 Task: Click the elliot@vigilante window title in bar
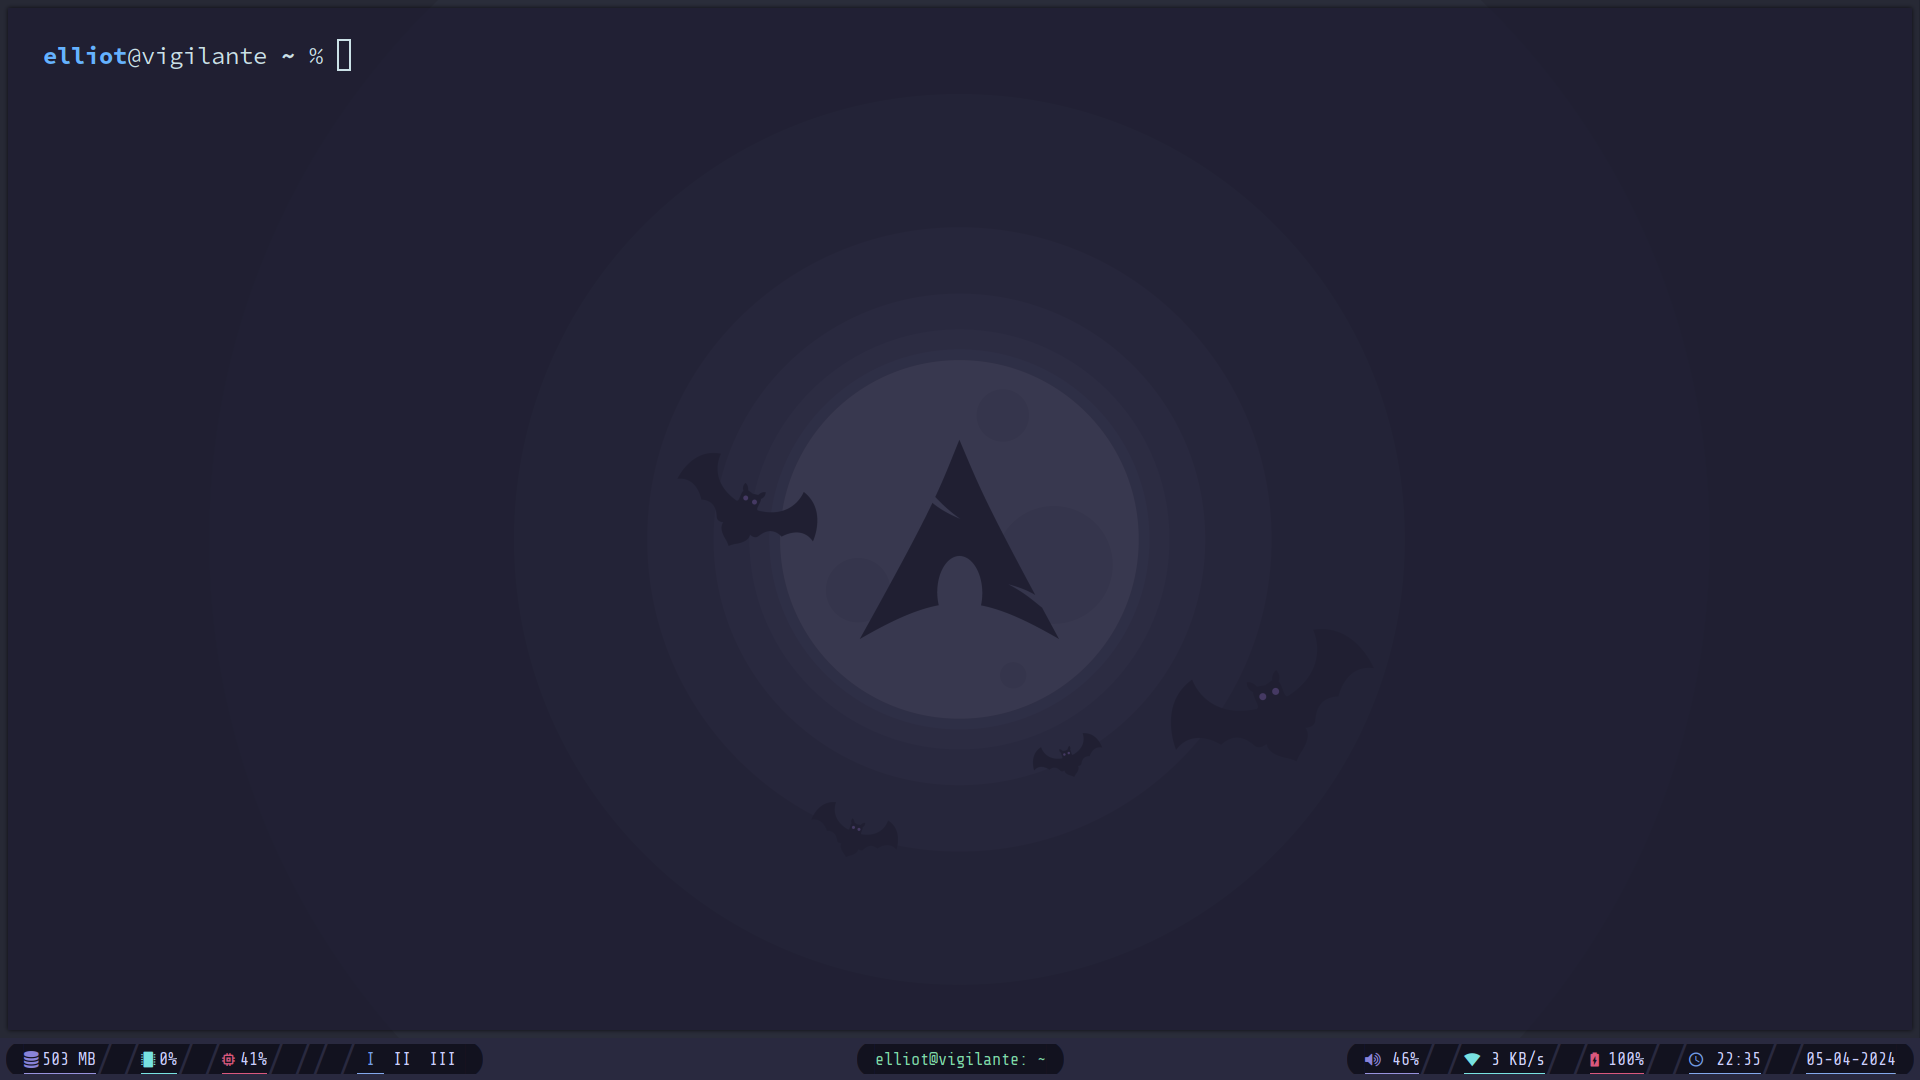(959, 1059)
